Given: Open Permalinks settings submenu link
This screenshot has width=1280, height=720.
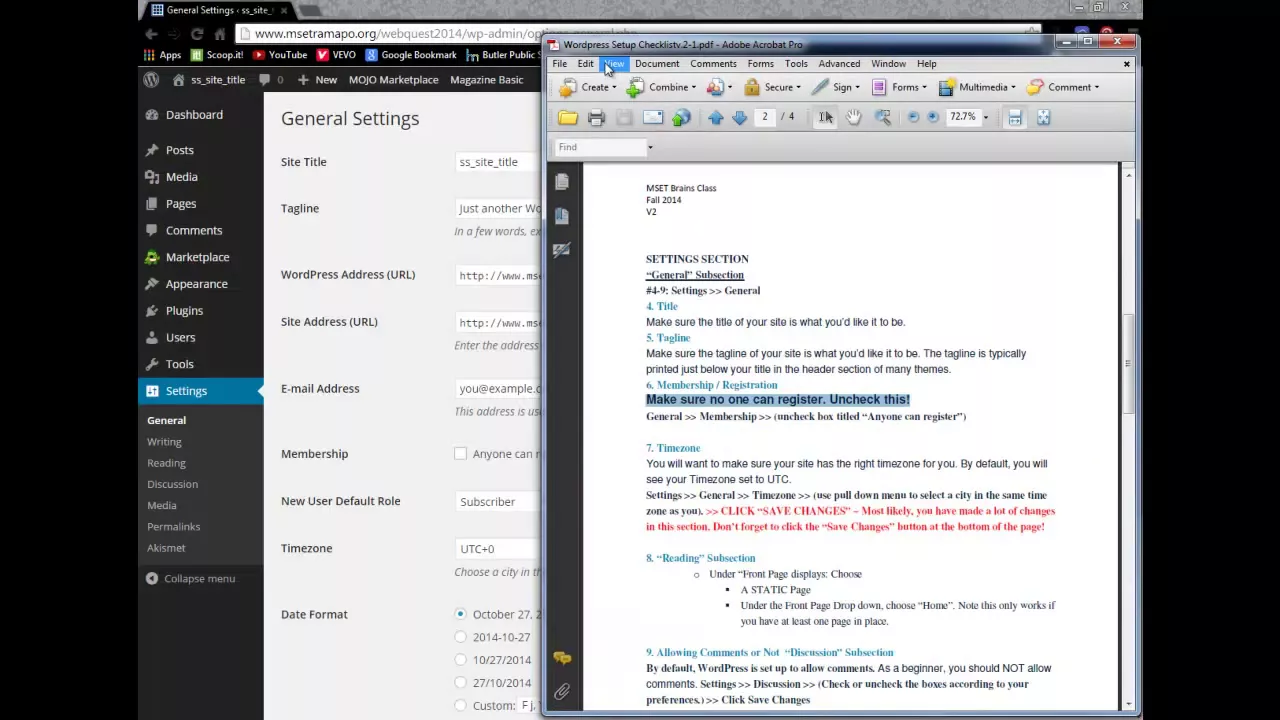Looking at the screenshot, I should tap(174, 526).
